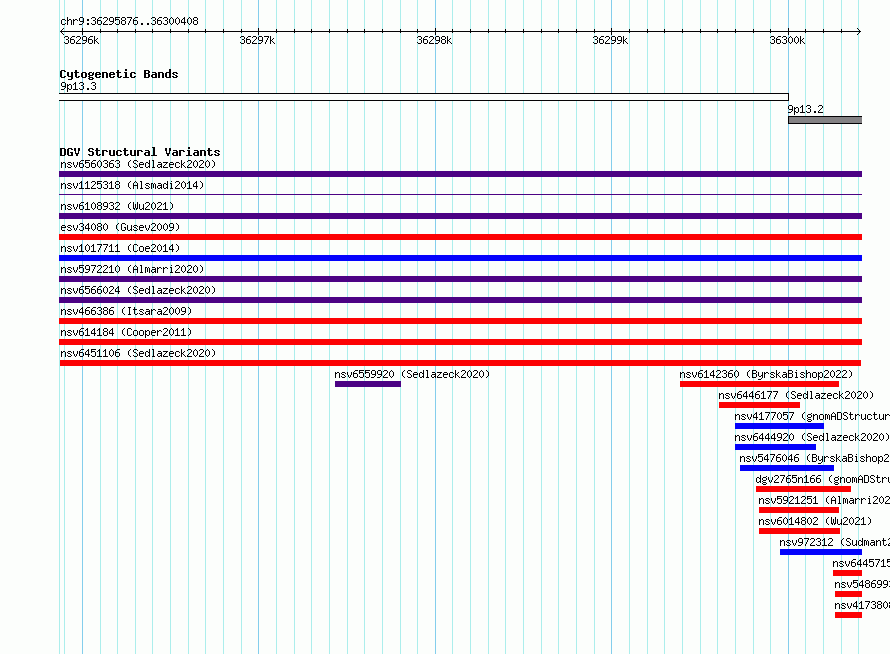
Task: Select the nsv4177057 gnomAD label
Action: pyautogui.click(x=812, y=416)
